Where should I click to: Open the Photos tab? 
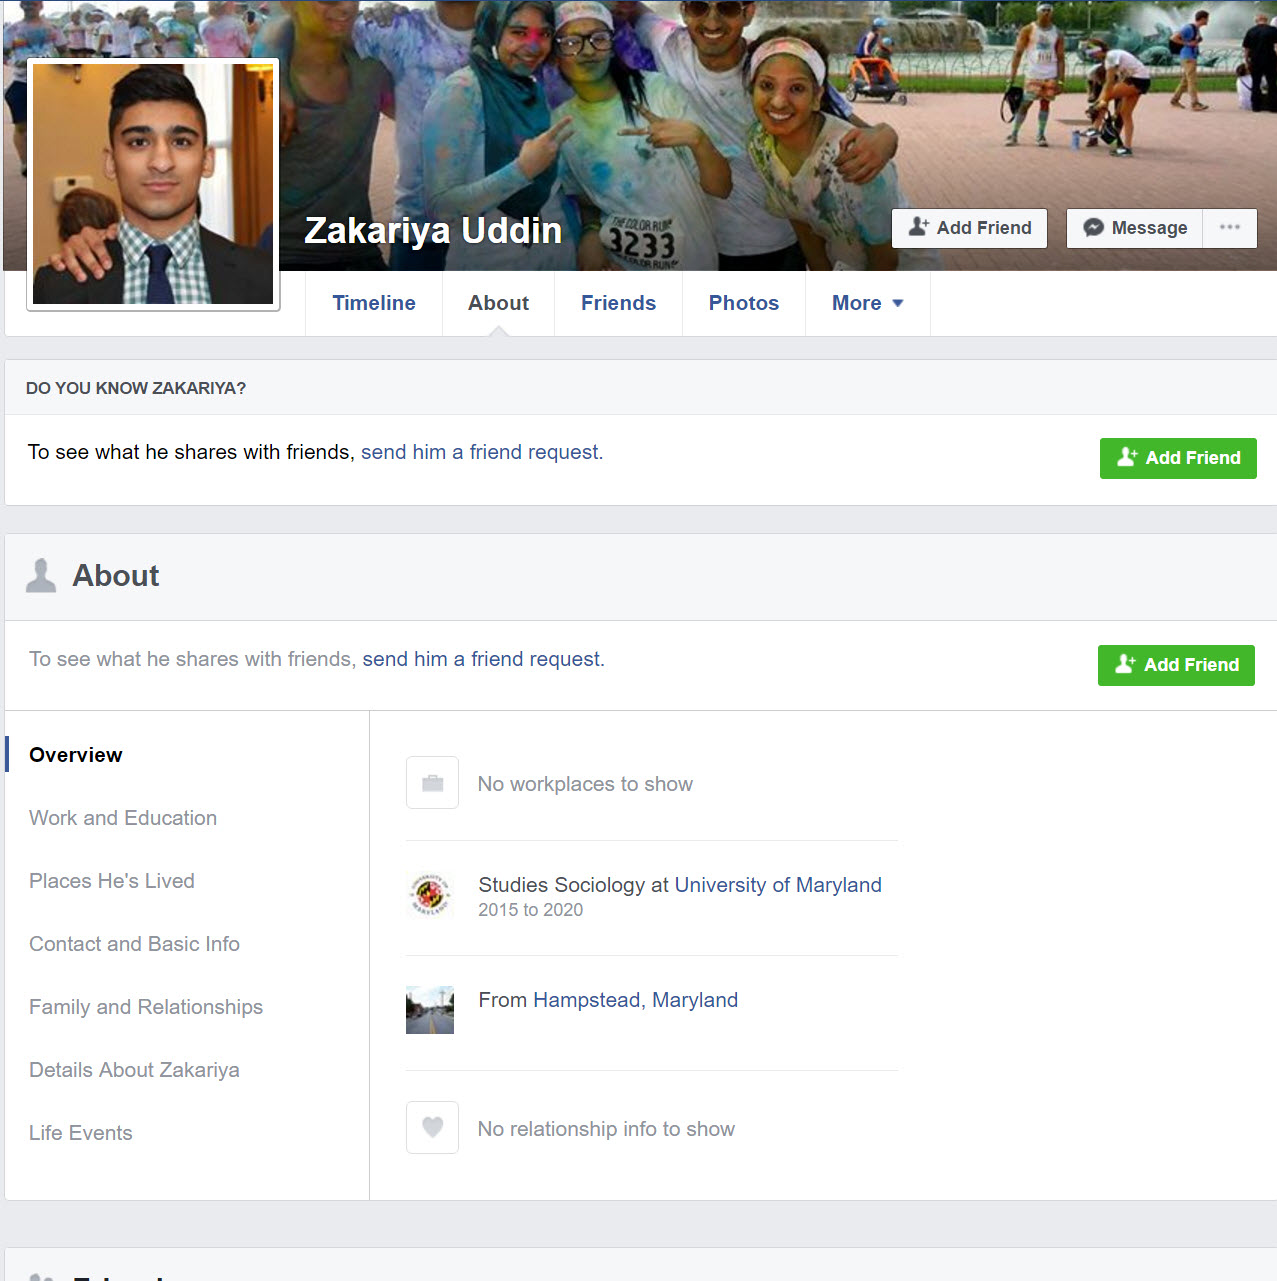click(743, 303)
